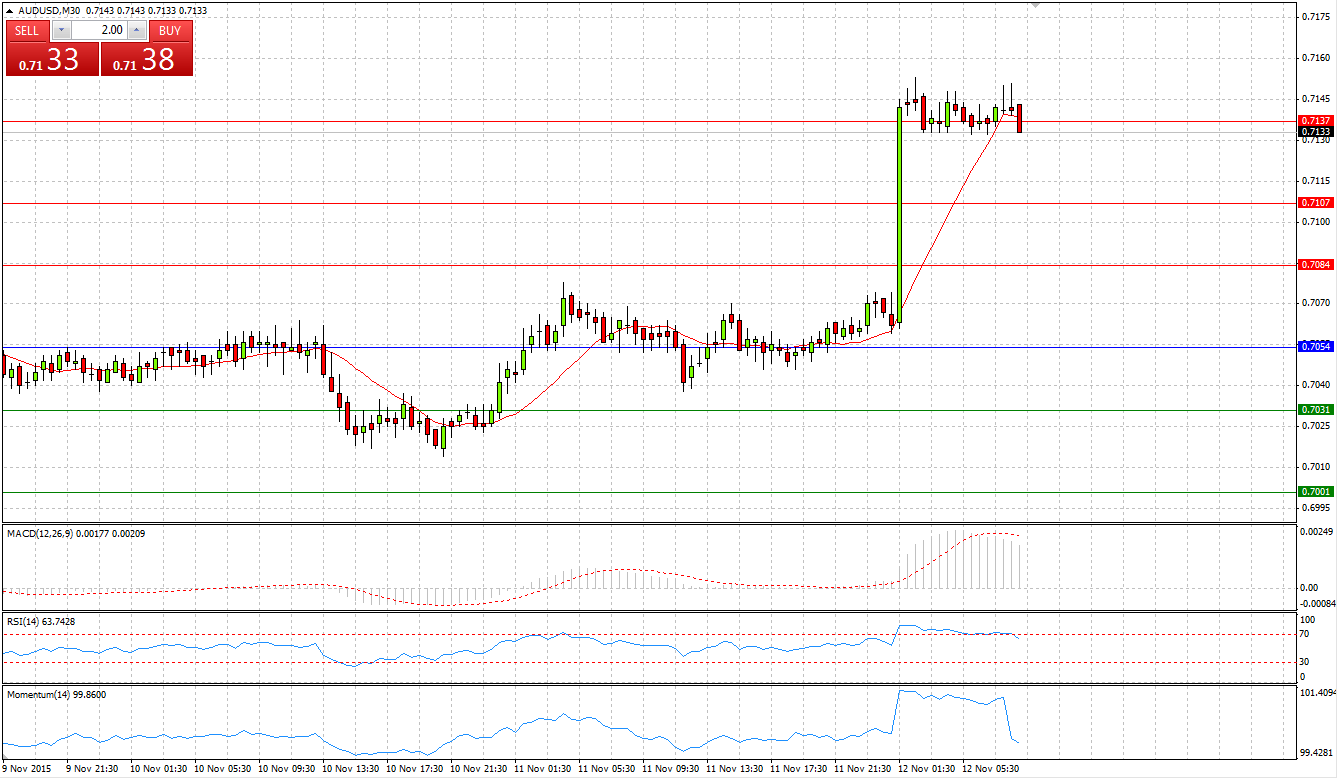Viewport: 1337px width, 779px height.
Task: Click the 0.7175 price axis value
Action: [1315, 17]
